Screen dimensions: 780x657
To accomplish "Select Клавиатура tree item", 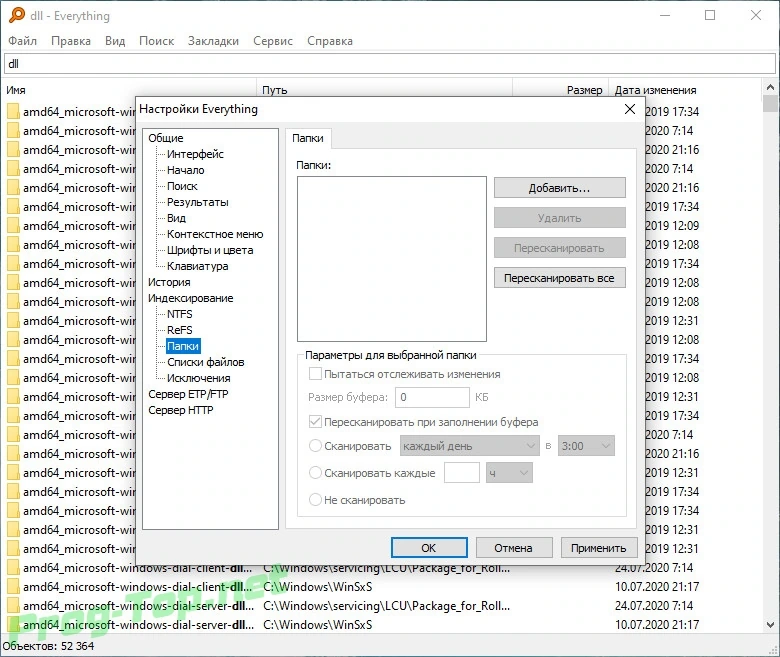I will pos(197,266).
